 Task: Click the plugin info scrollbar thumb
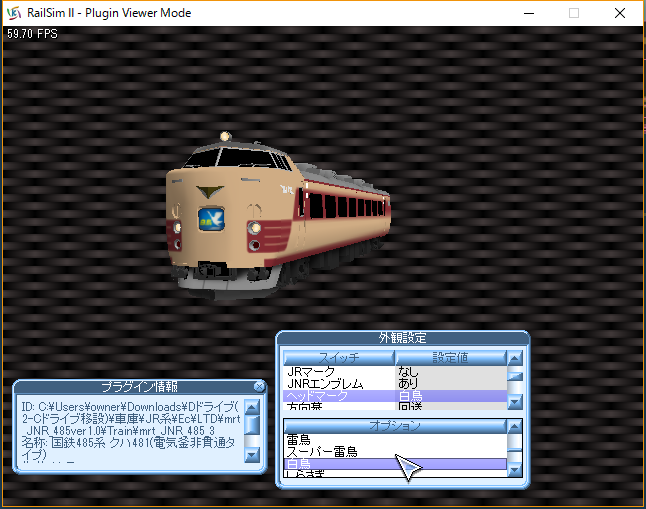tap(252, 425)
